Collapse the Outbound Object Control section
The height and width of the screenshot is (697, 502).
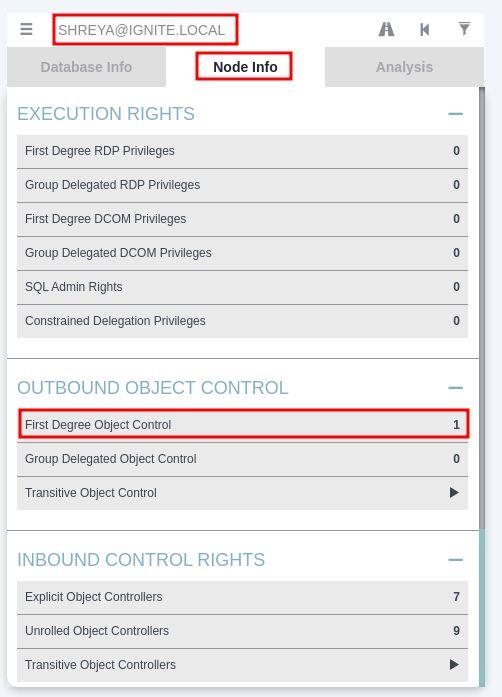click(455, 388)
